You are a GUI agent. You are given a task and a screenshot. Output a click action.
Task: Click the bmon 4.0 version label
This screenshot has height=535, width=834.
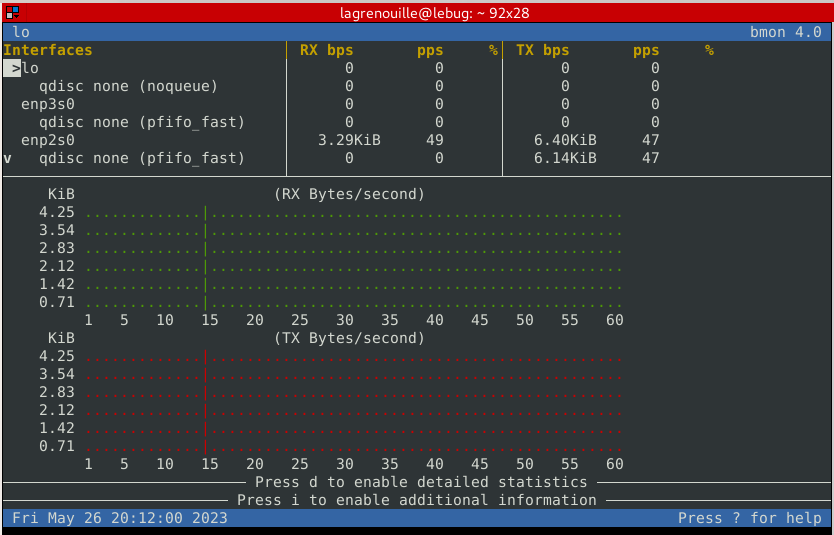[785, 32]
